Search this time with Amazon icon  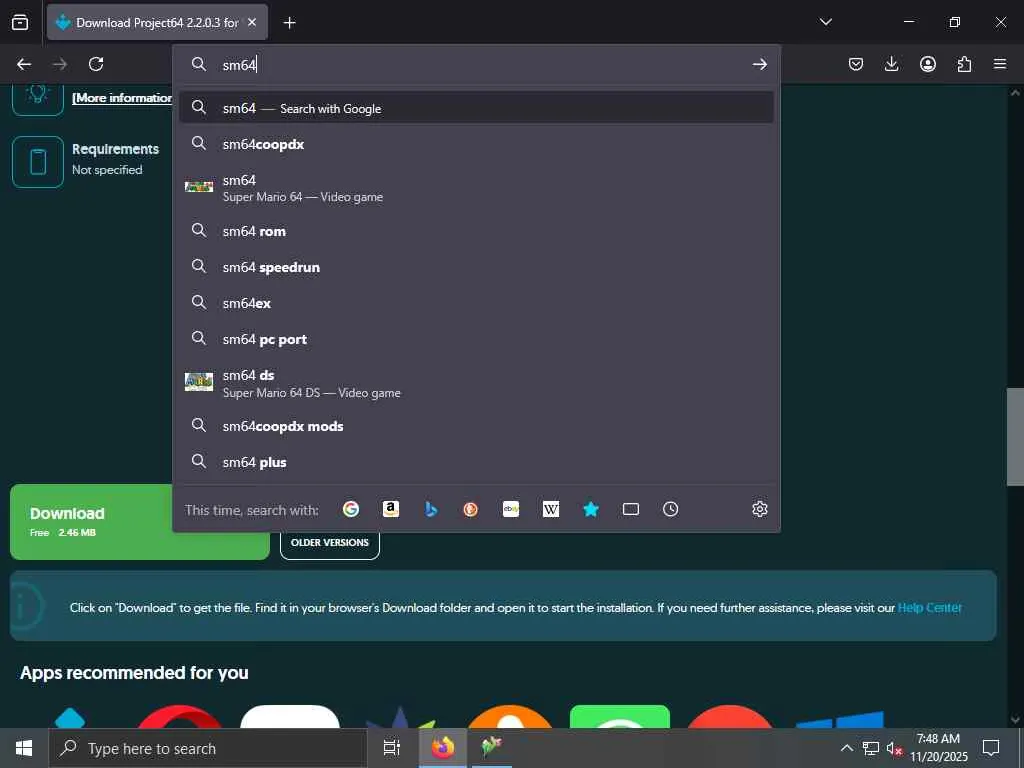[391, 509]
